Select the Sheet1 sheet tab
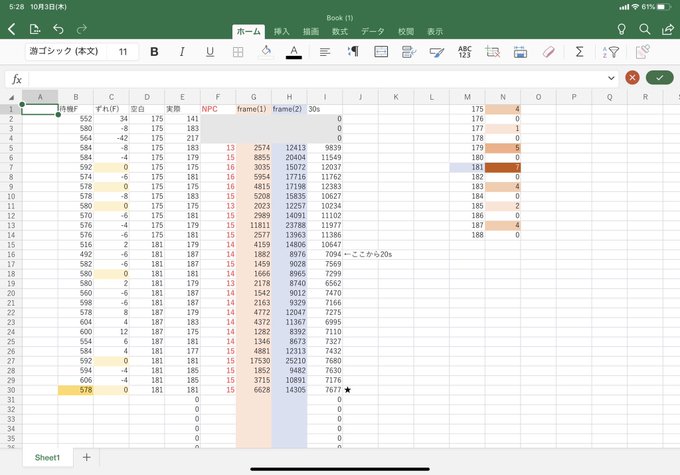 tap(47, 458)
